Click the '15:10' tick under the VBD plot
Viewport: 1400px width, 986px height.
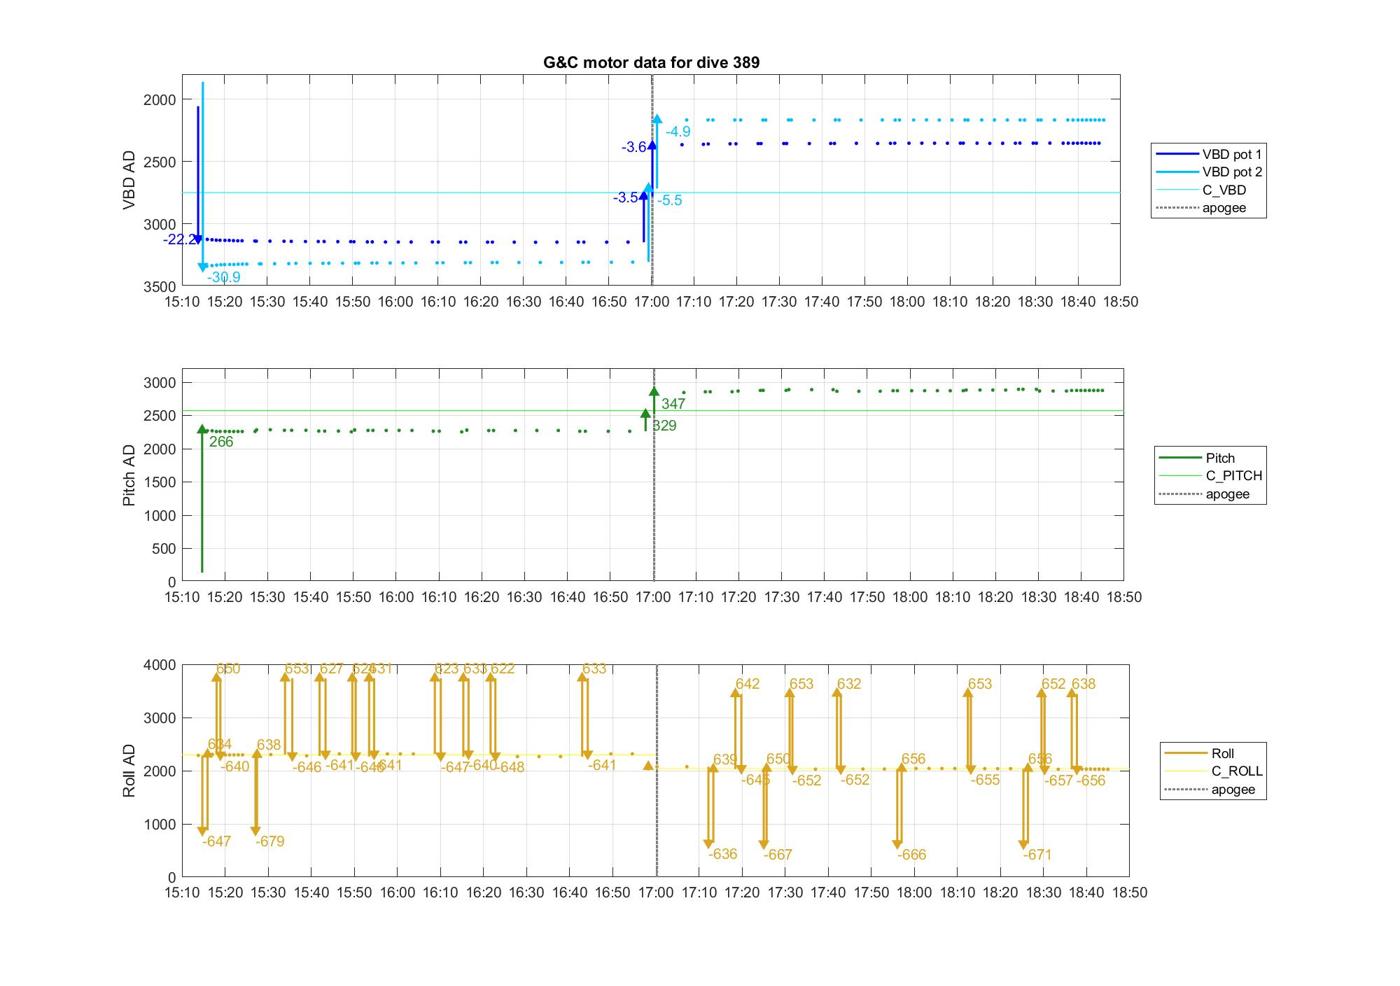pyautogui.click(x=182, y=302)
